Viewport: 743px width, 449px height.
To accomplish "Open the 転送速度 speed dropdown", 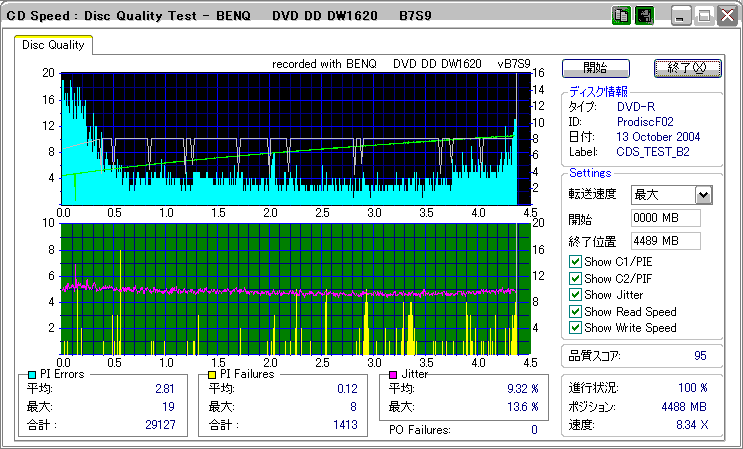I will point(703,195).
